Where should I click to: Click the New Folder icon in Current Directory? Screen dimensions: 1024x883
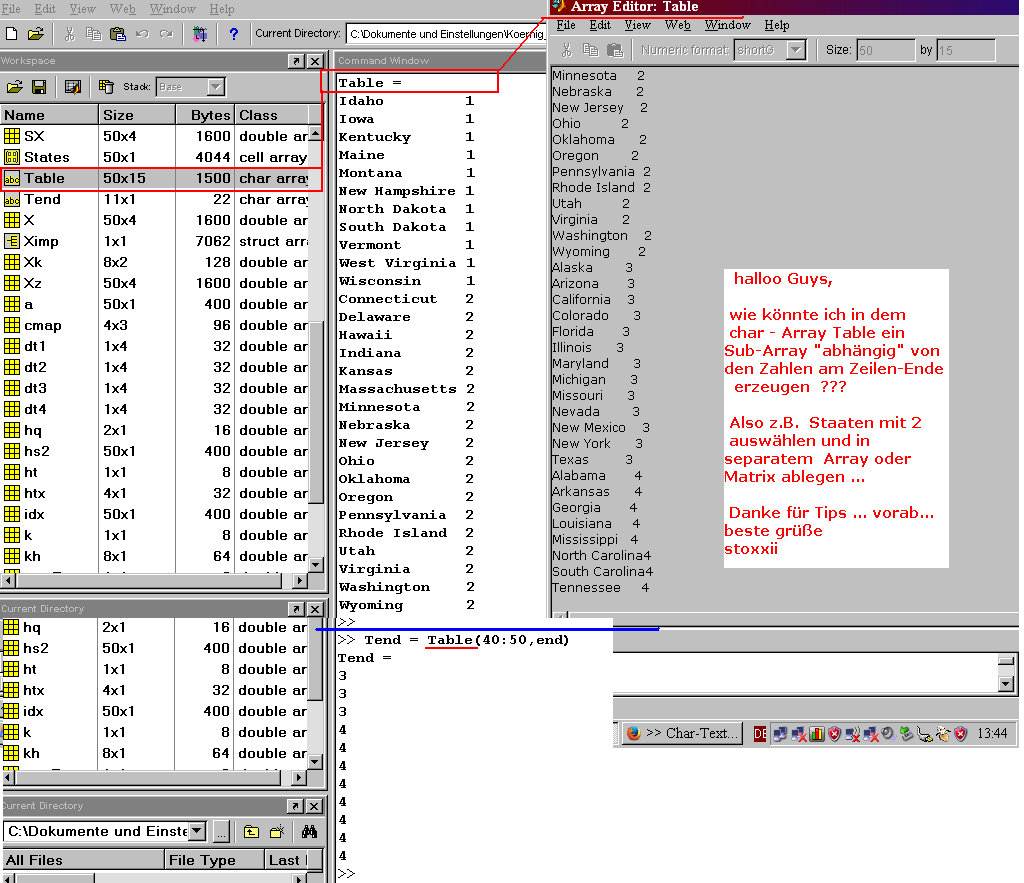[279, 831]
